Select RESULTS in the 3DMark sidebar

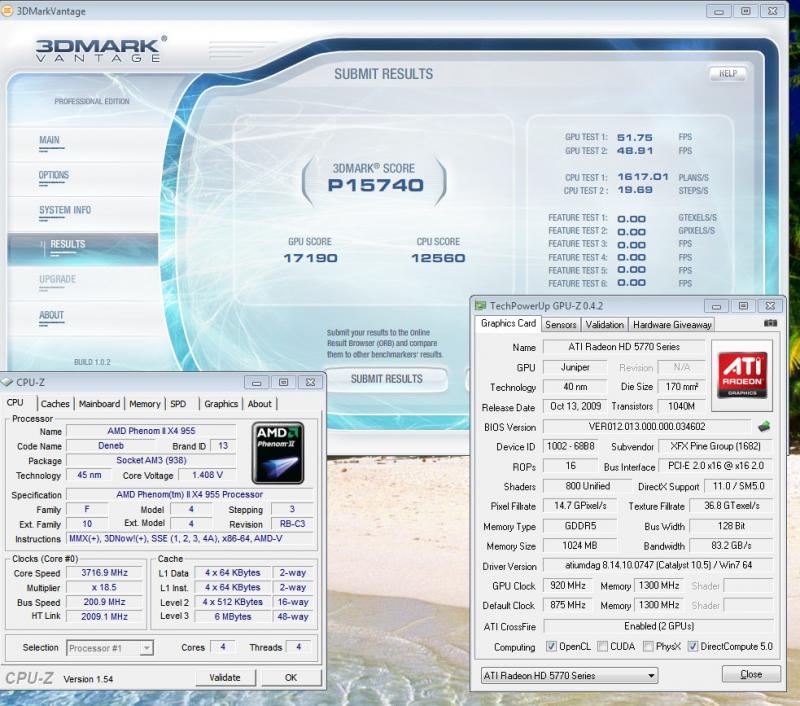click(x=83, y=248)
